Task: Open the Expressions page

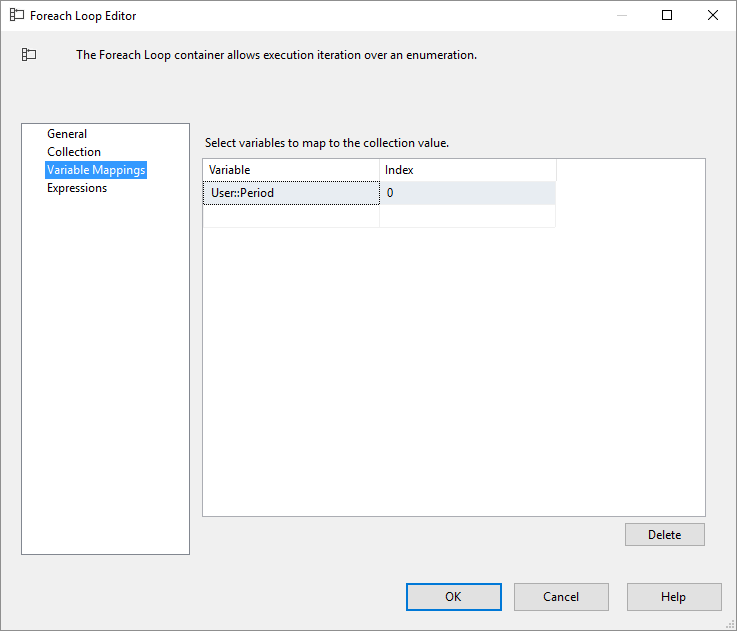Action: [x=77, y=188]
